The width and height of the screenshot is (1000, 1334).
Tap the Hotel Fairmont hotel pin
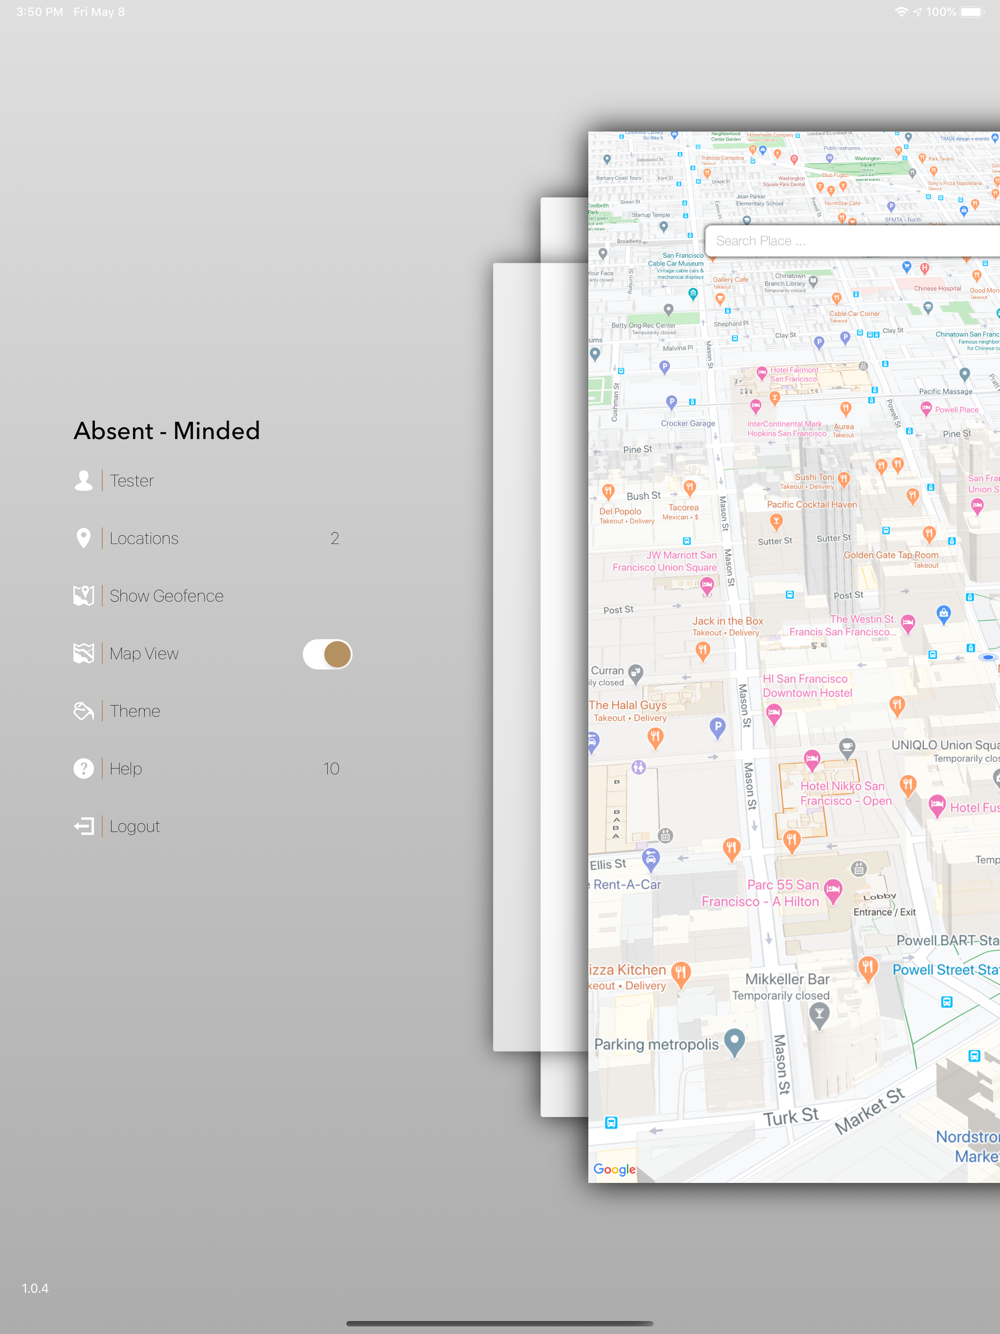click(x=762, y=374)
